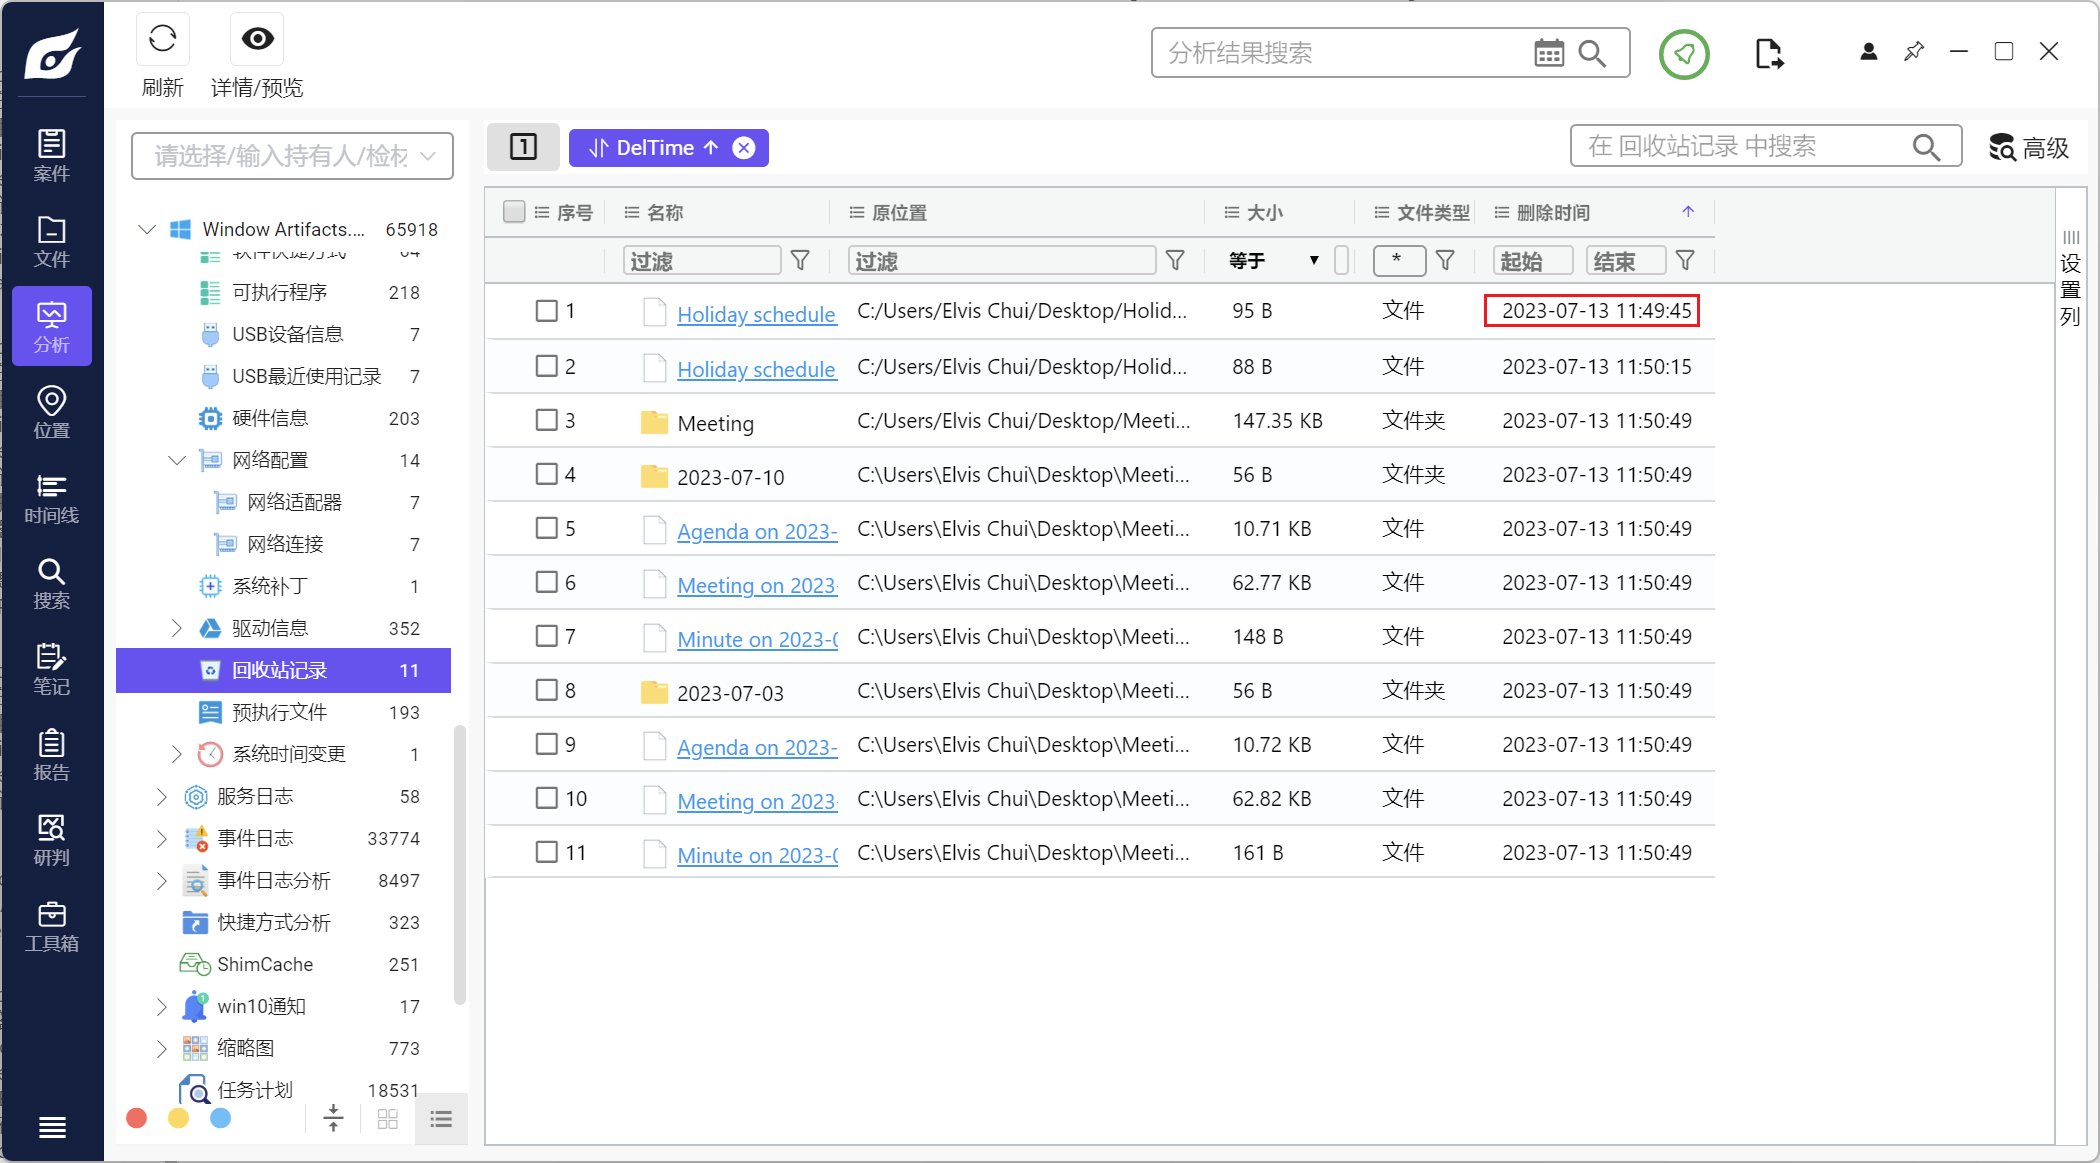Open the Toolbox (工具箱) sidebar section
This screenshot has width=2100, height=1163.
[52, 926]
